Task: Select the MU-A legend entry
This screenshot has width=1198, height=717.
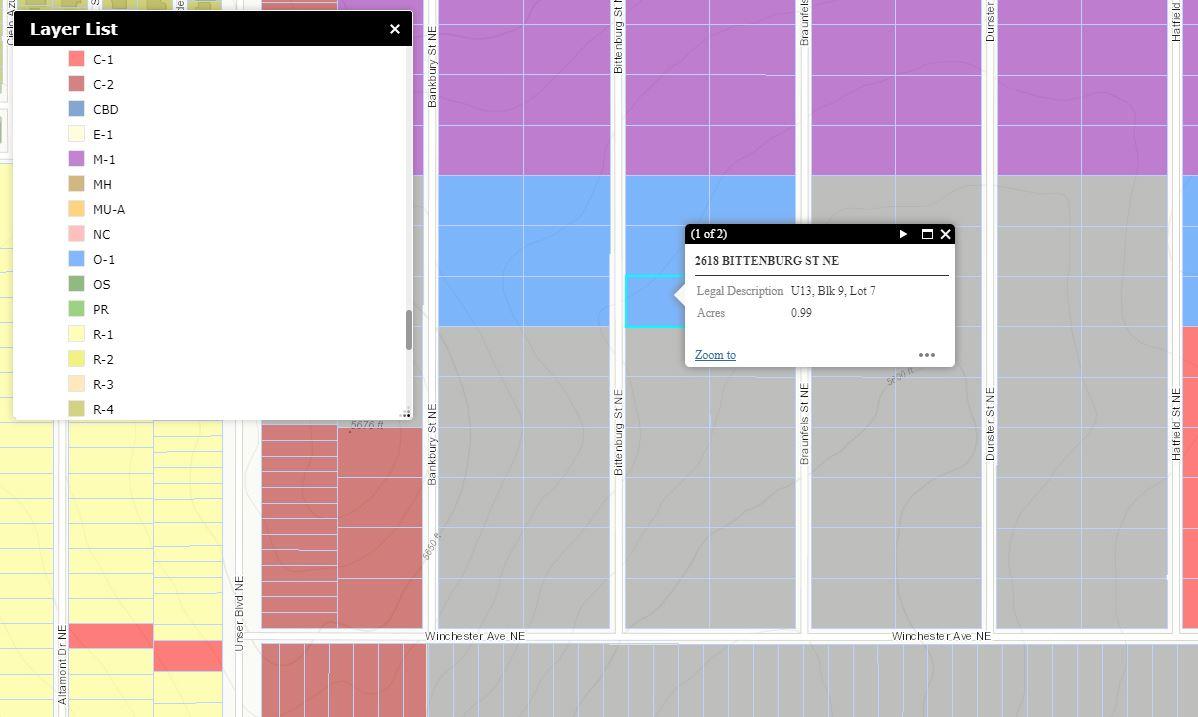Action: click(108, 209)
